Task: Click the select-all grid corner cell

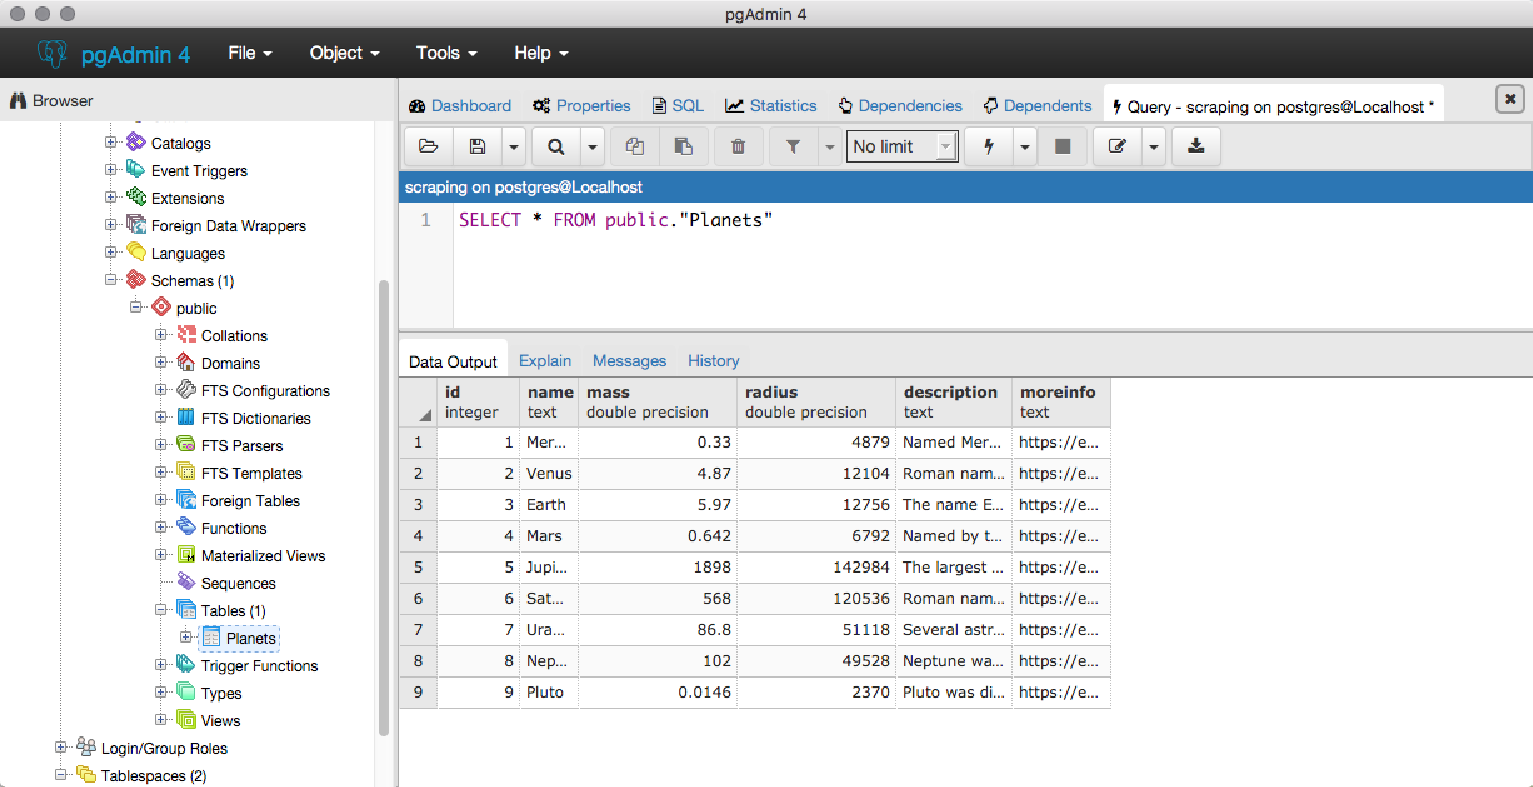Action: click(418, 402)
